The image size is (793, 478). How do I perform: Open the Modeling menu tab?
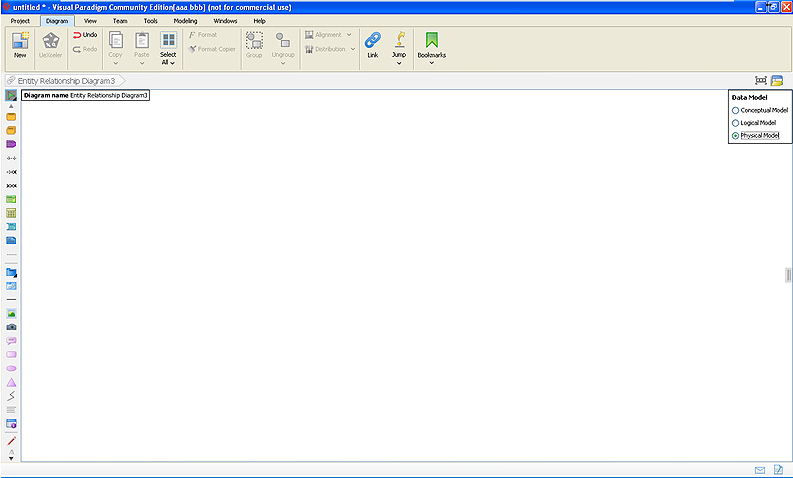coord(185,20)
